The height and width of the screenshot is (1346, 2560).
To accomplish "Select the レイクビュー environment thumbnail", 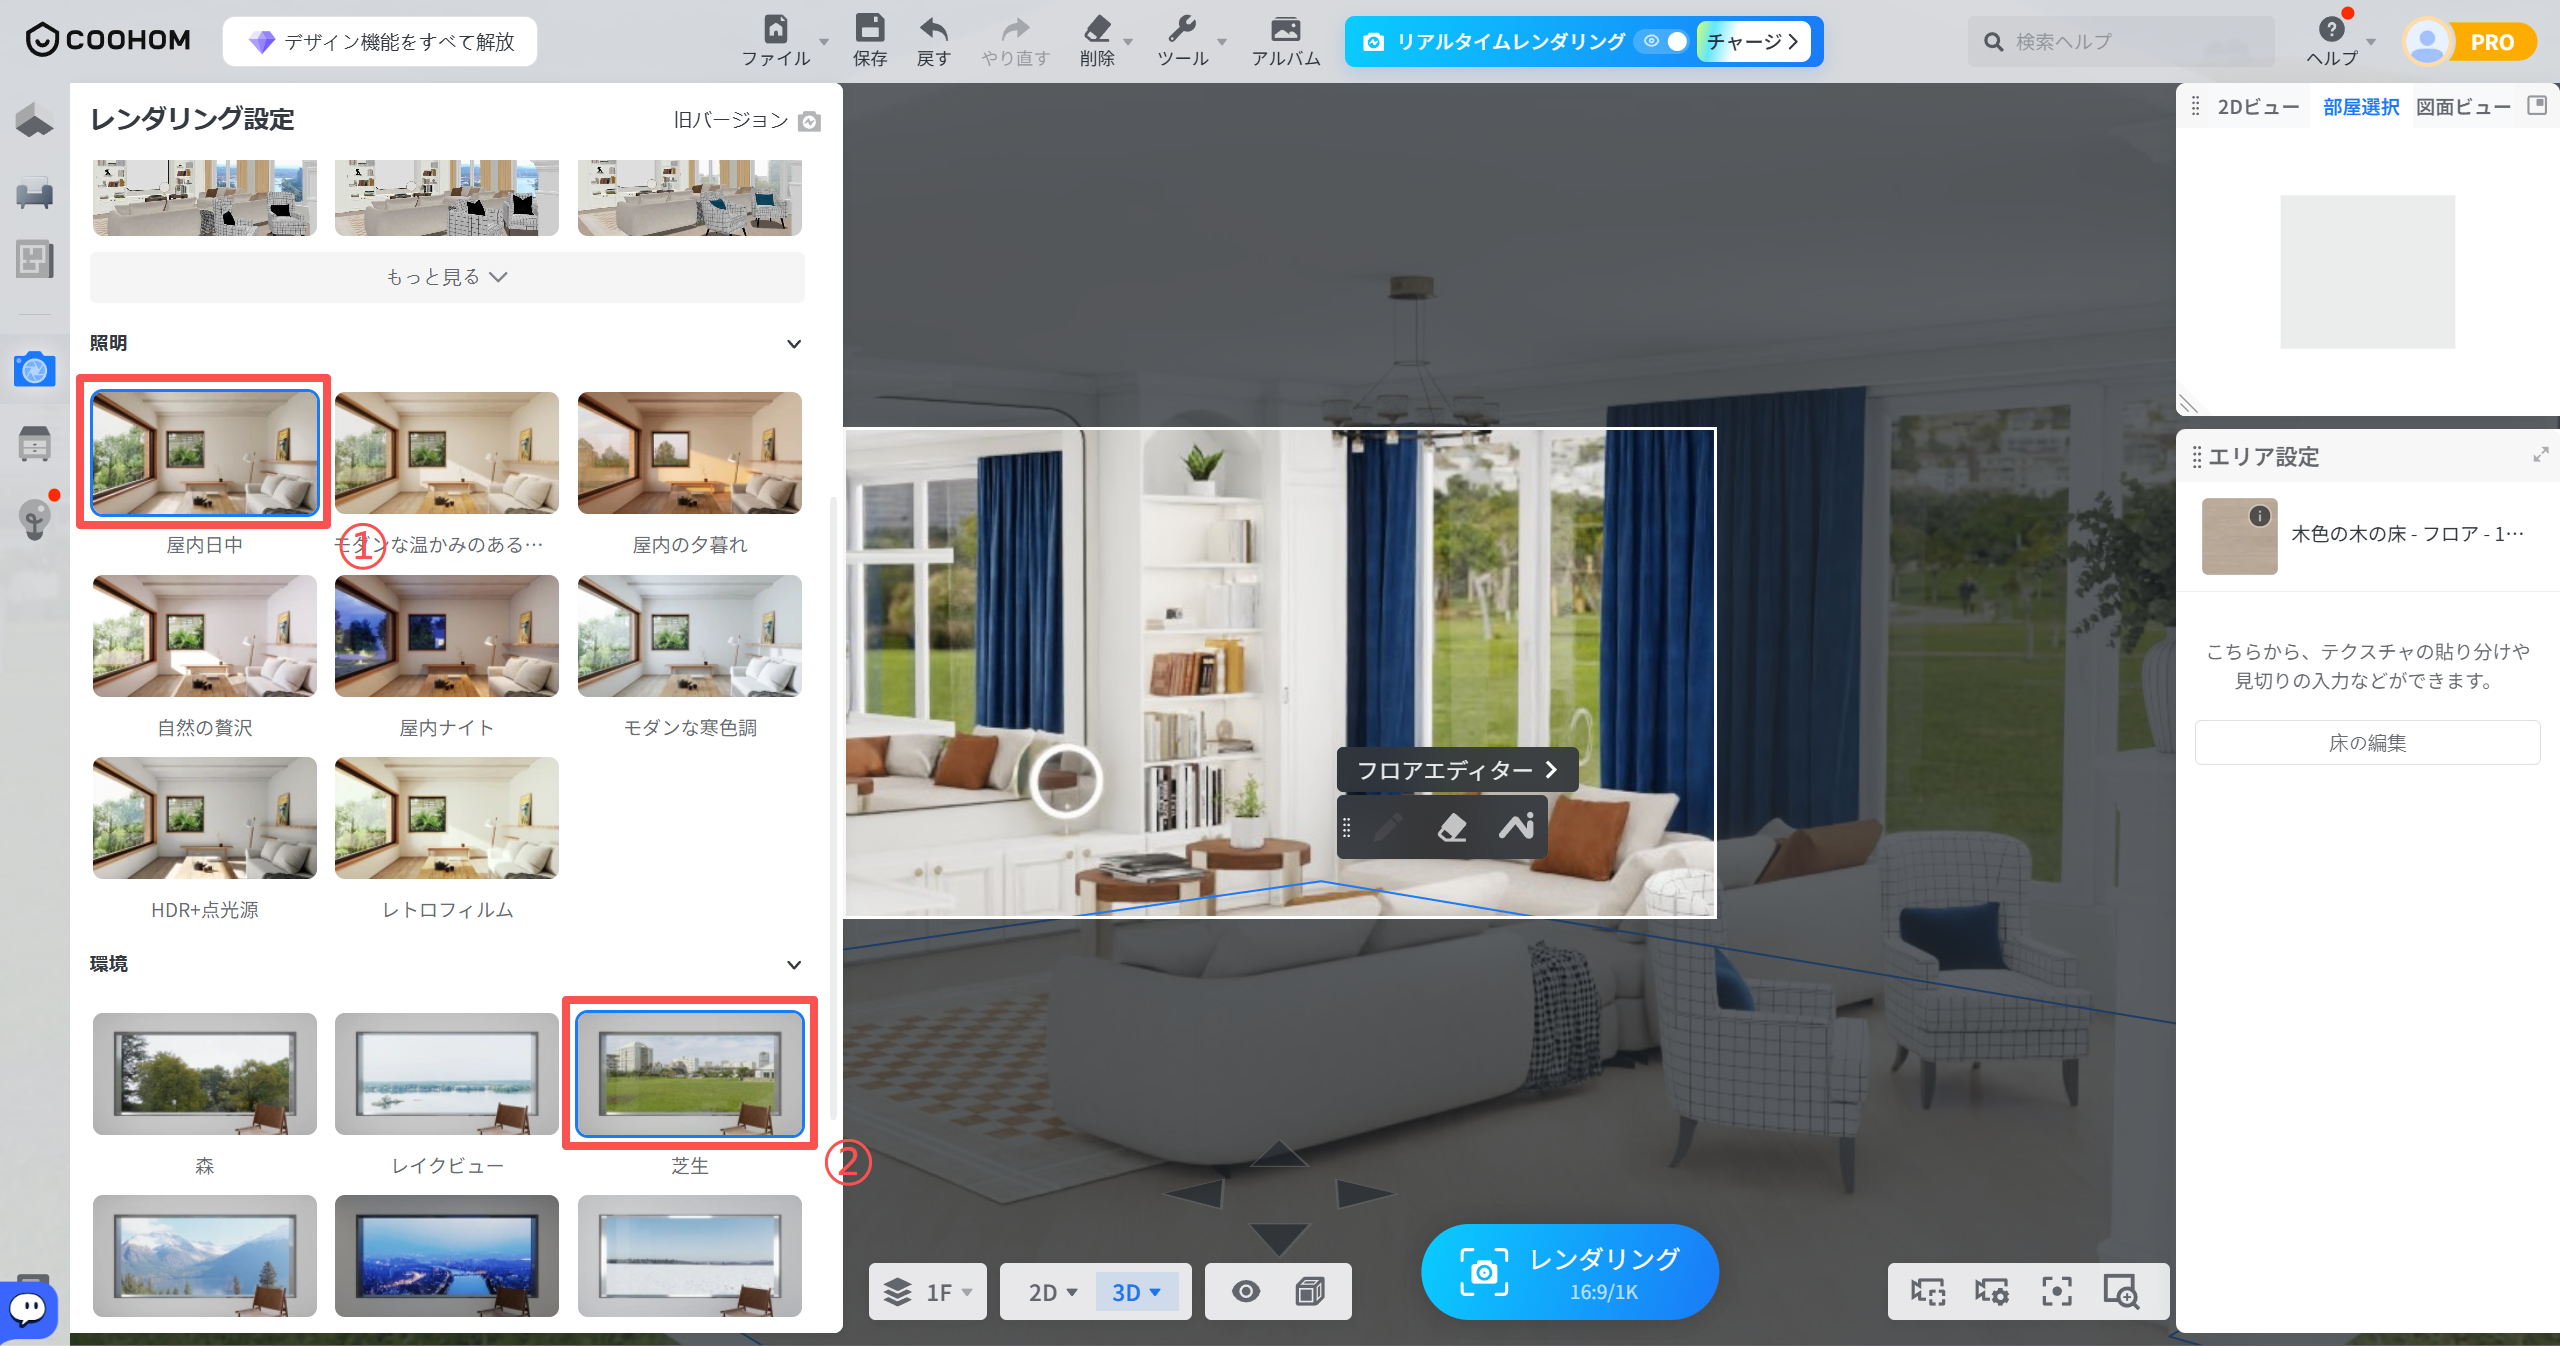I will pos(447,1074).
